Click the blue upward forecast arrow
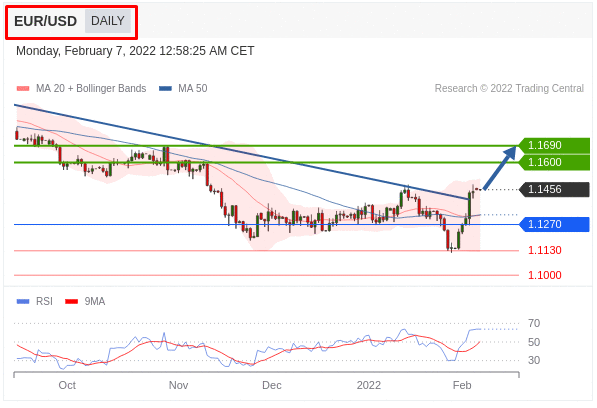The width and height of the screenshot is (597, 408). pos(500,168)
